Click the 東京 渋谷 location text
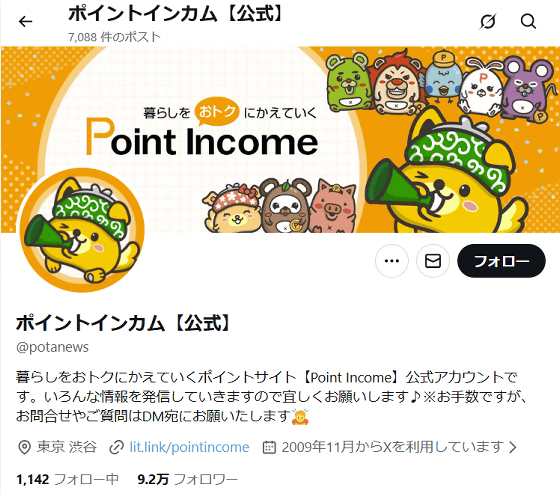The width and height of the screenshot is (560, 494). (67, 447)
